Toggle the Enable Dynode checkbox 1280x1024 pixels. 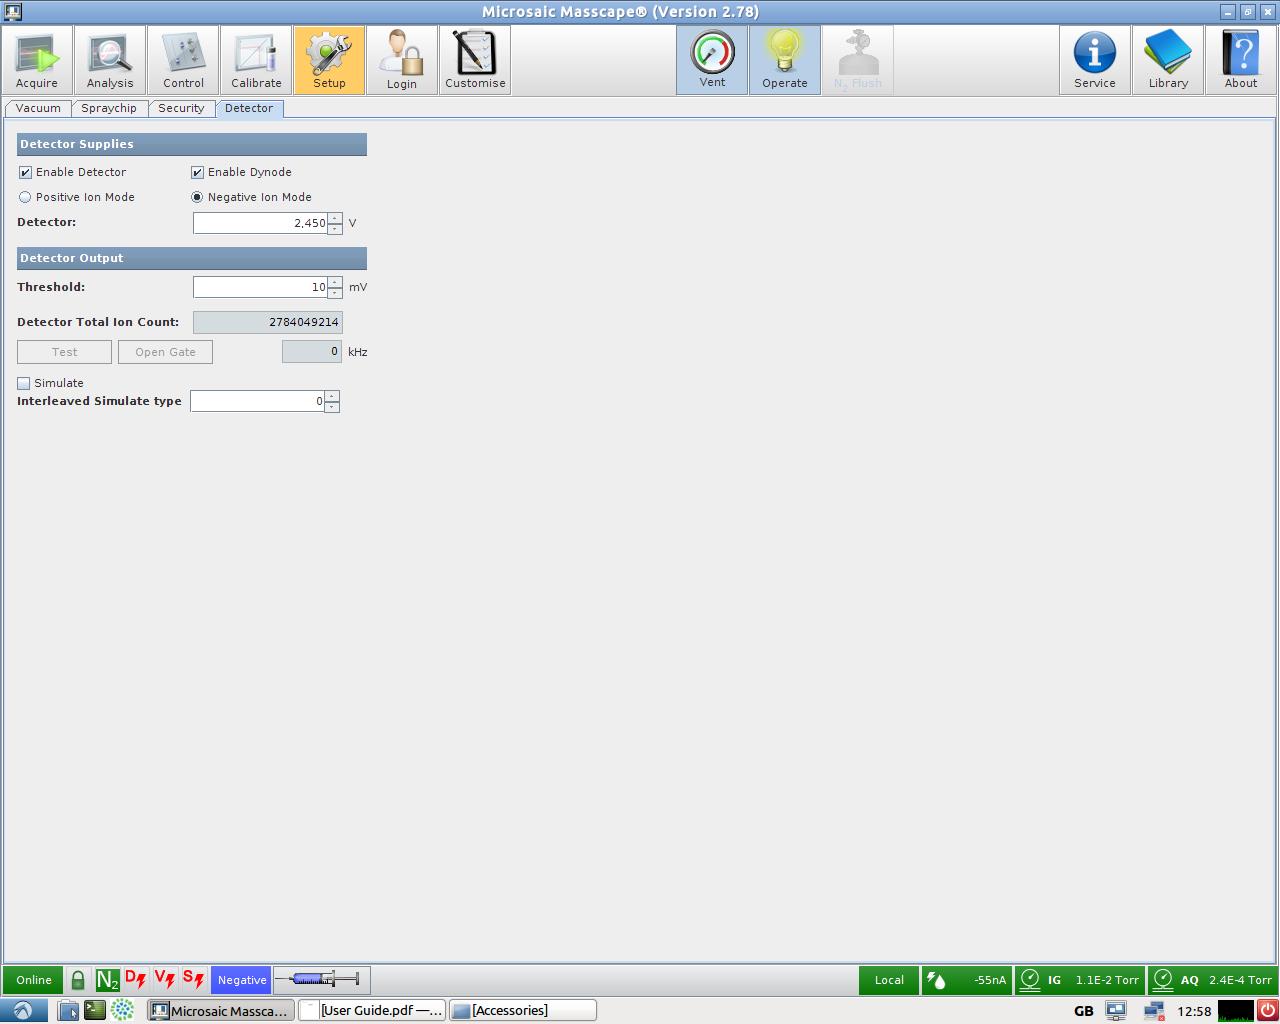tap(198, 172)
